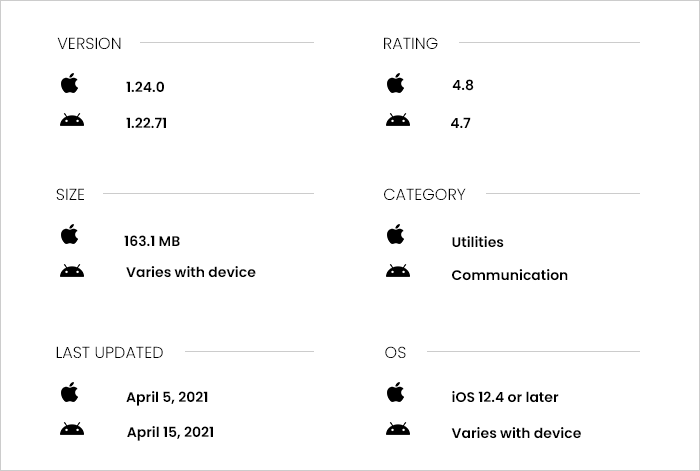This screenshot has width=700, height=471.
Task: Click the Android icon under RATING
Action: coord(398,120)
